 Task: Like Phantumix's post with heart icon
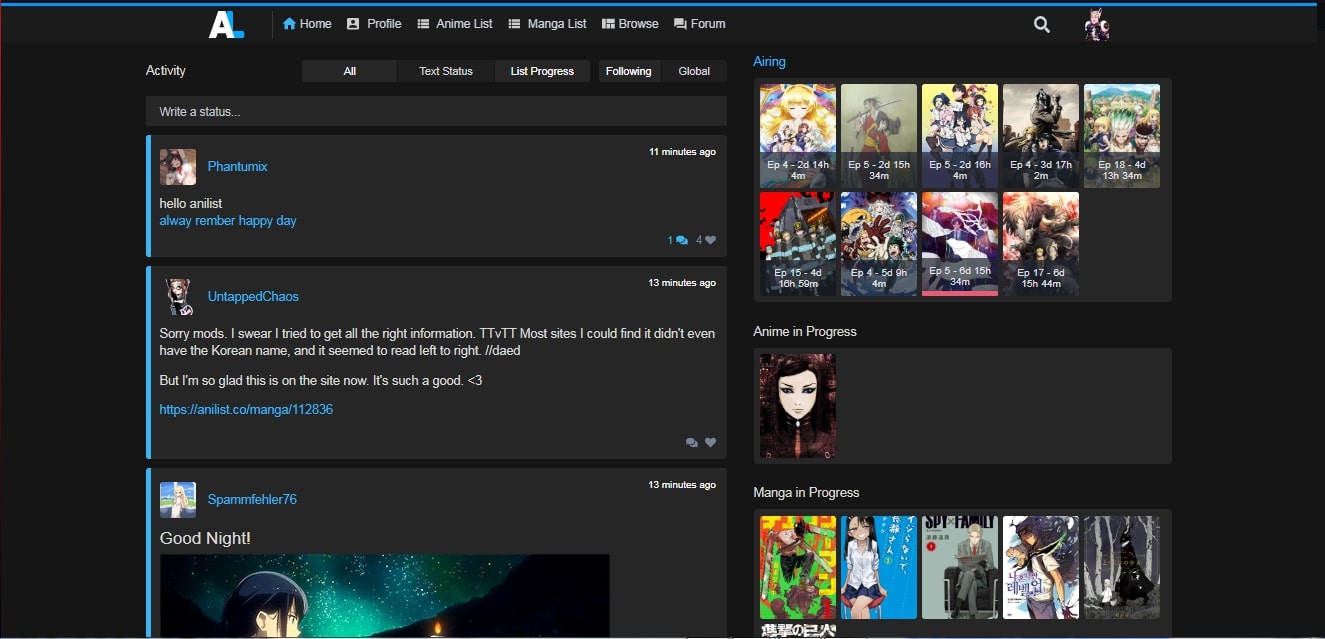coord(710,240)
